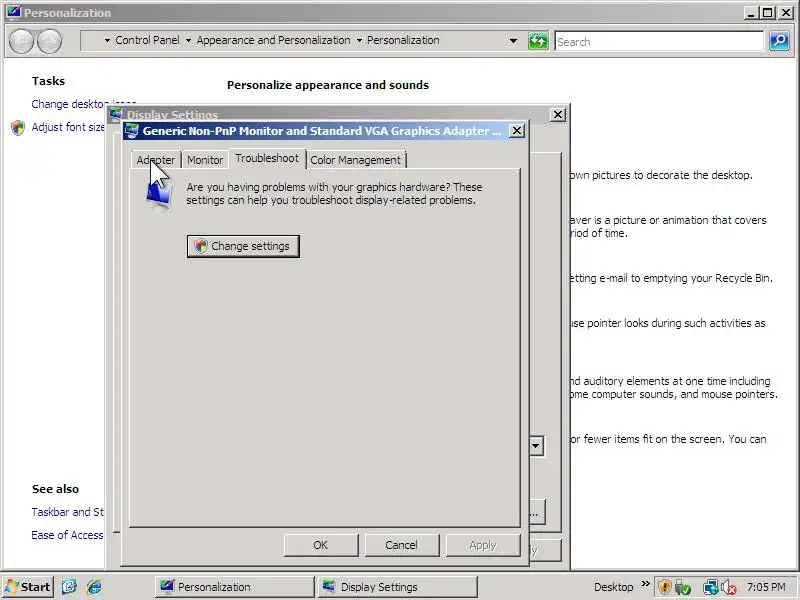This screenshot has width=800, height=600.
Task: Open the root breadcrumb arrow before Control Panel
Action: tap(107, 40)
